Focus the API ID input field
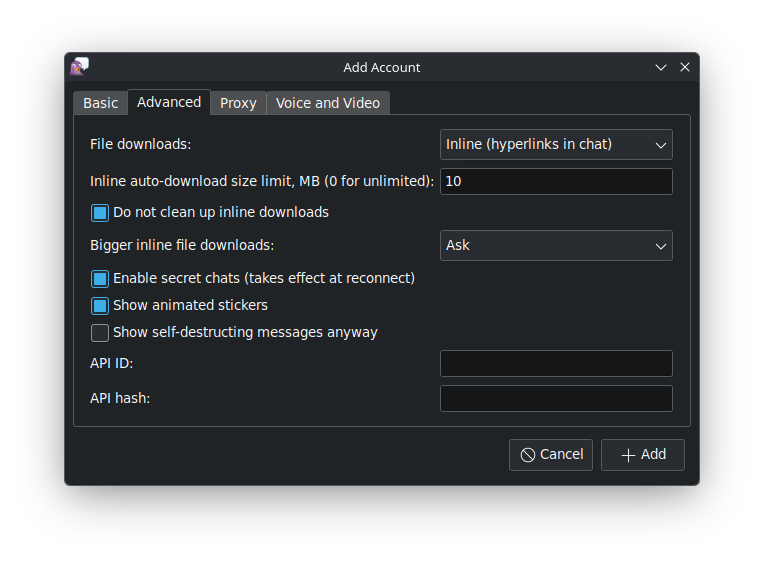 pos(556,363)
